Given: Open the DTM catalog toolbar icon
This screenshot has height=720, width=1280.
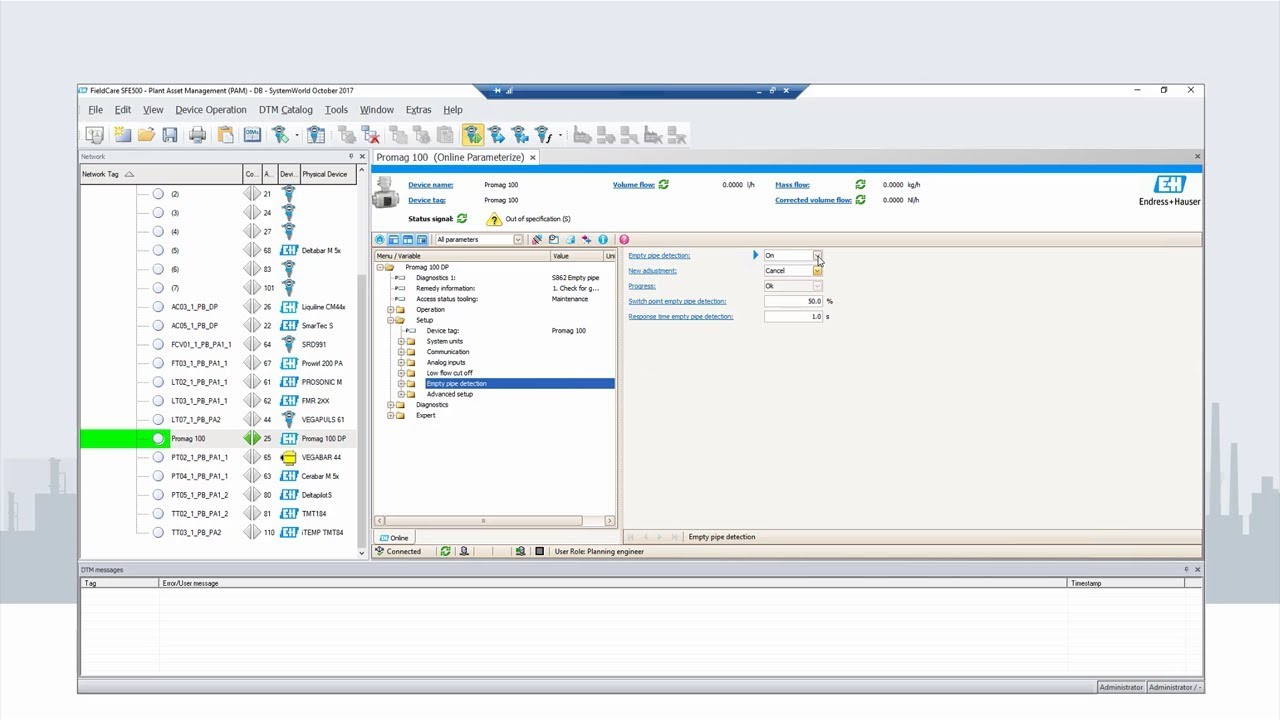Looking at the screenshot, I should (x=252, y=135).
